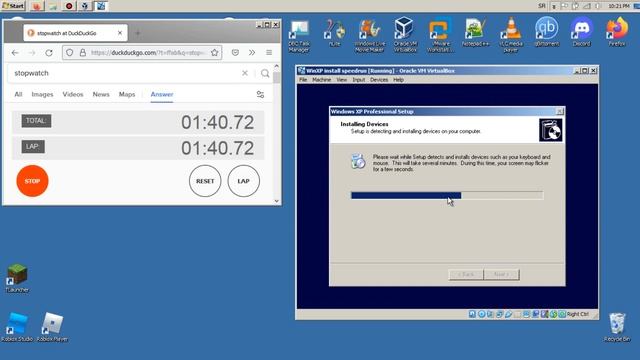Switch to the Images results tab
This screenshot has width=640, height=360.
[42, 94]
